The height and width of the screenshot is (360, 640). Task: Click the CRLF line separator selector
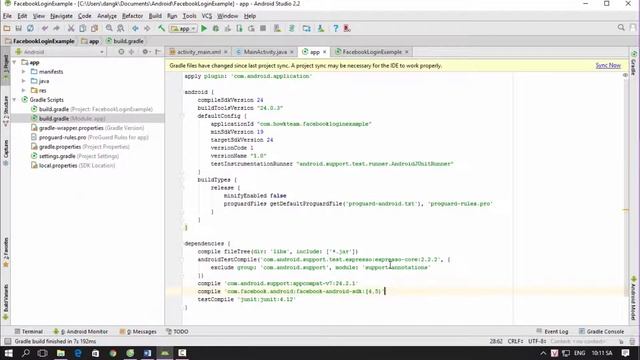tap(516, 341)
